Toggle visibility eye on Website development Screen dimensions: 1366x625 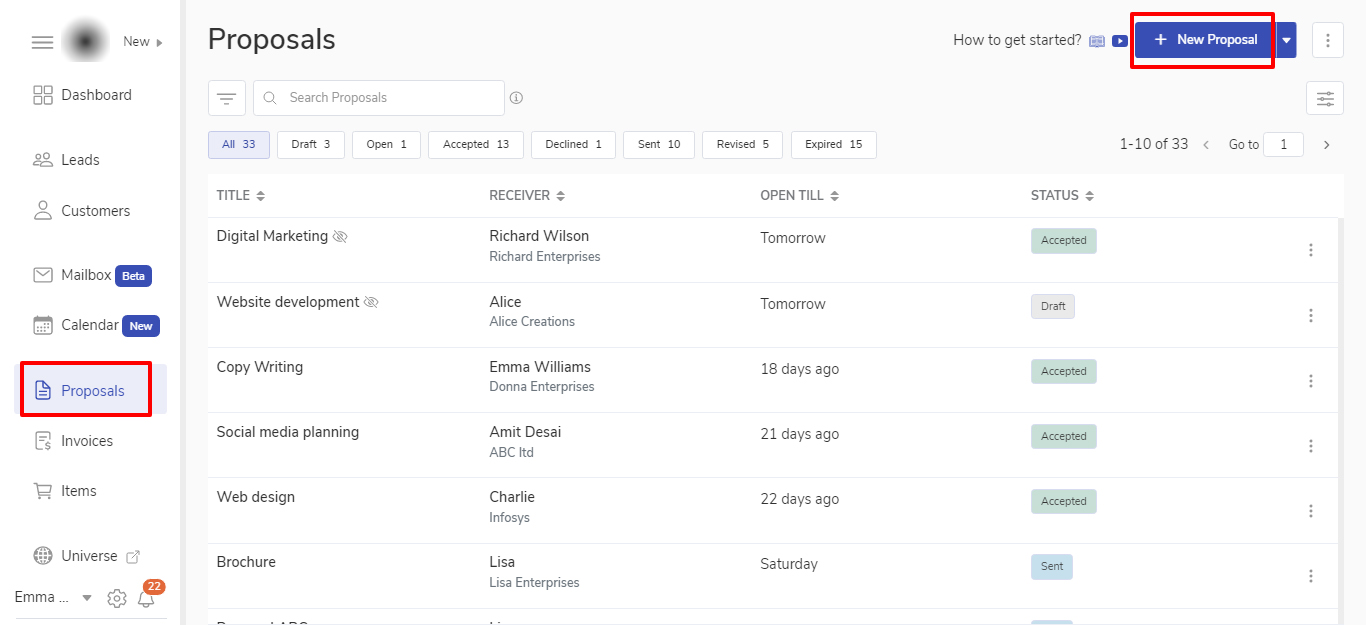[371, 302]
